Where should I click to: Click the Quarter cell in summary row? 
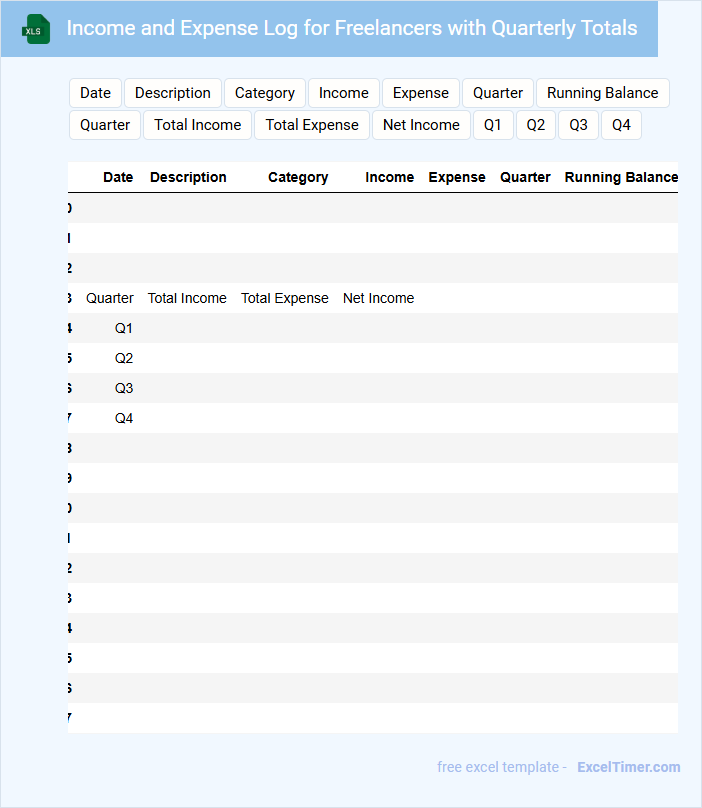110,298
